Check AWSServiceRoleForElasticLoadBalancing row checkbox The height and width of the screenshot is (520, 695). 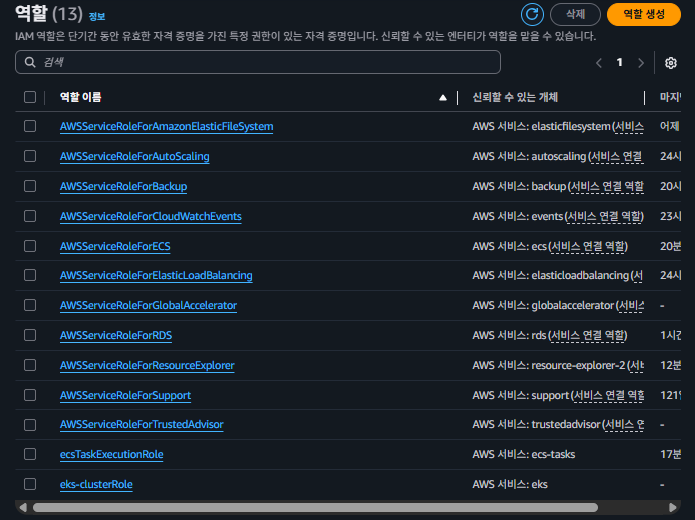(x=30, y=275)
